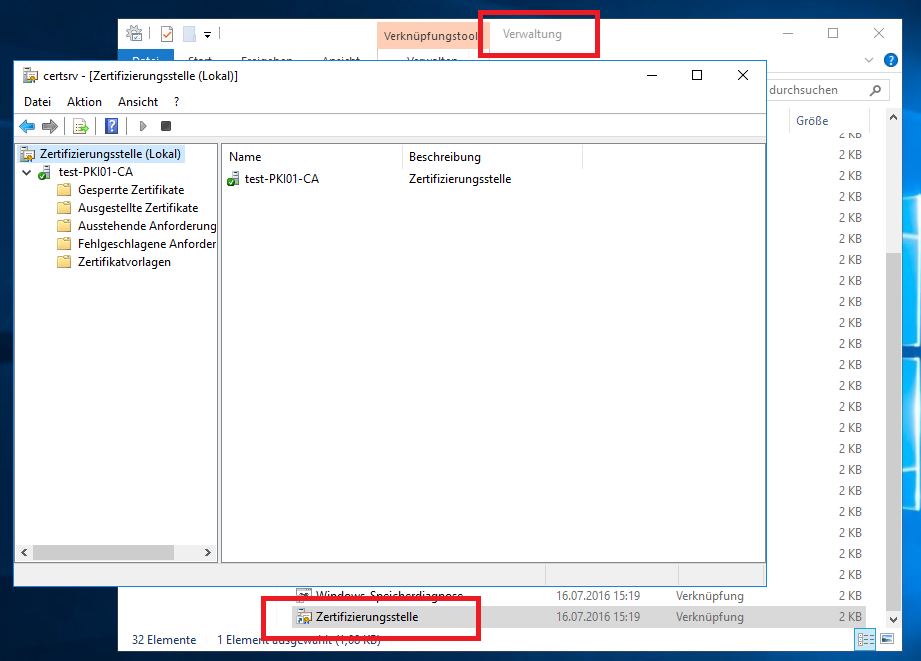
Task: Open the quick access toolbar dropdown arrow
Action: [207, 34]
